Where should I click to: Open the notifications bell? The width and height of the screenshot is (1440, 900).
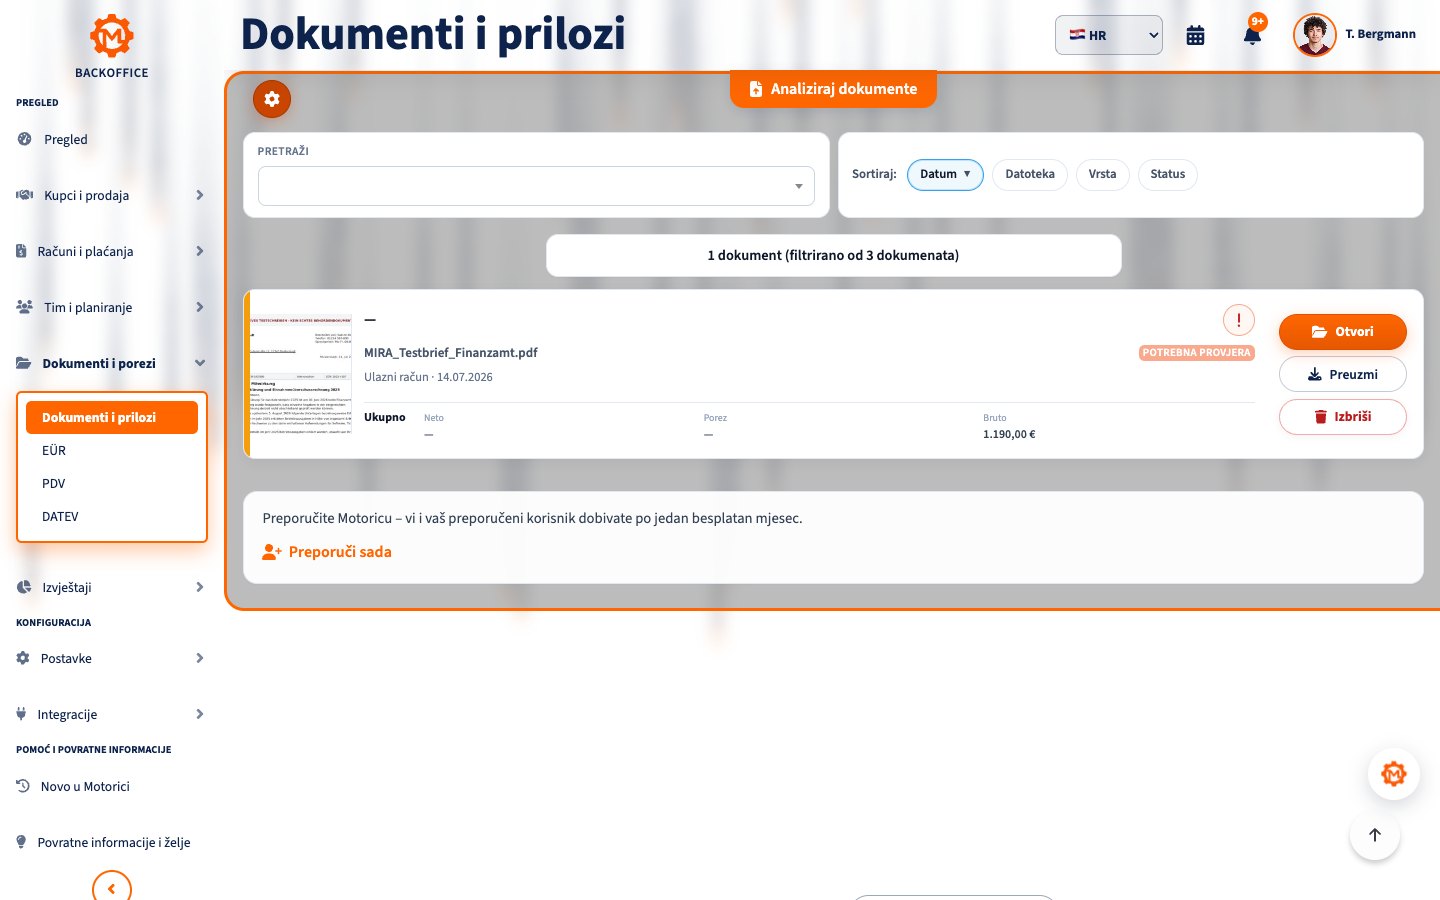(1252, 36)
